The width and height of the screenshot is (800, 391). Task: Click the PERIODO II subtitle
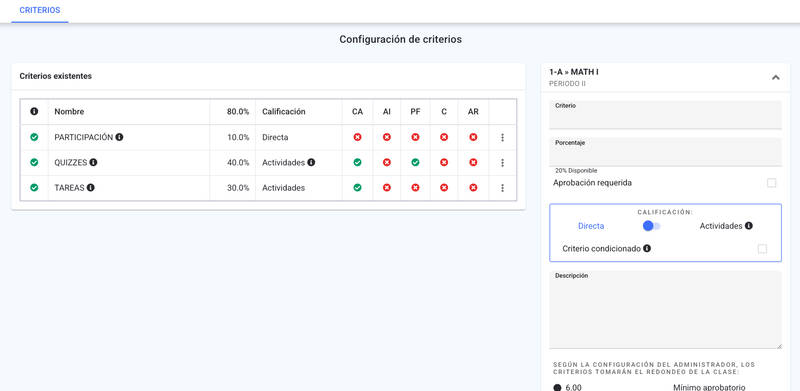pyautogui.click(x=567, y=83)
